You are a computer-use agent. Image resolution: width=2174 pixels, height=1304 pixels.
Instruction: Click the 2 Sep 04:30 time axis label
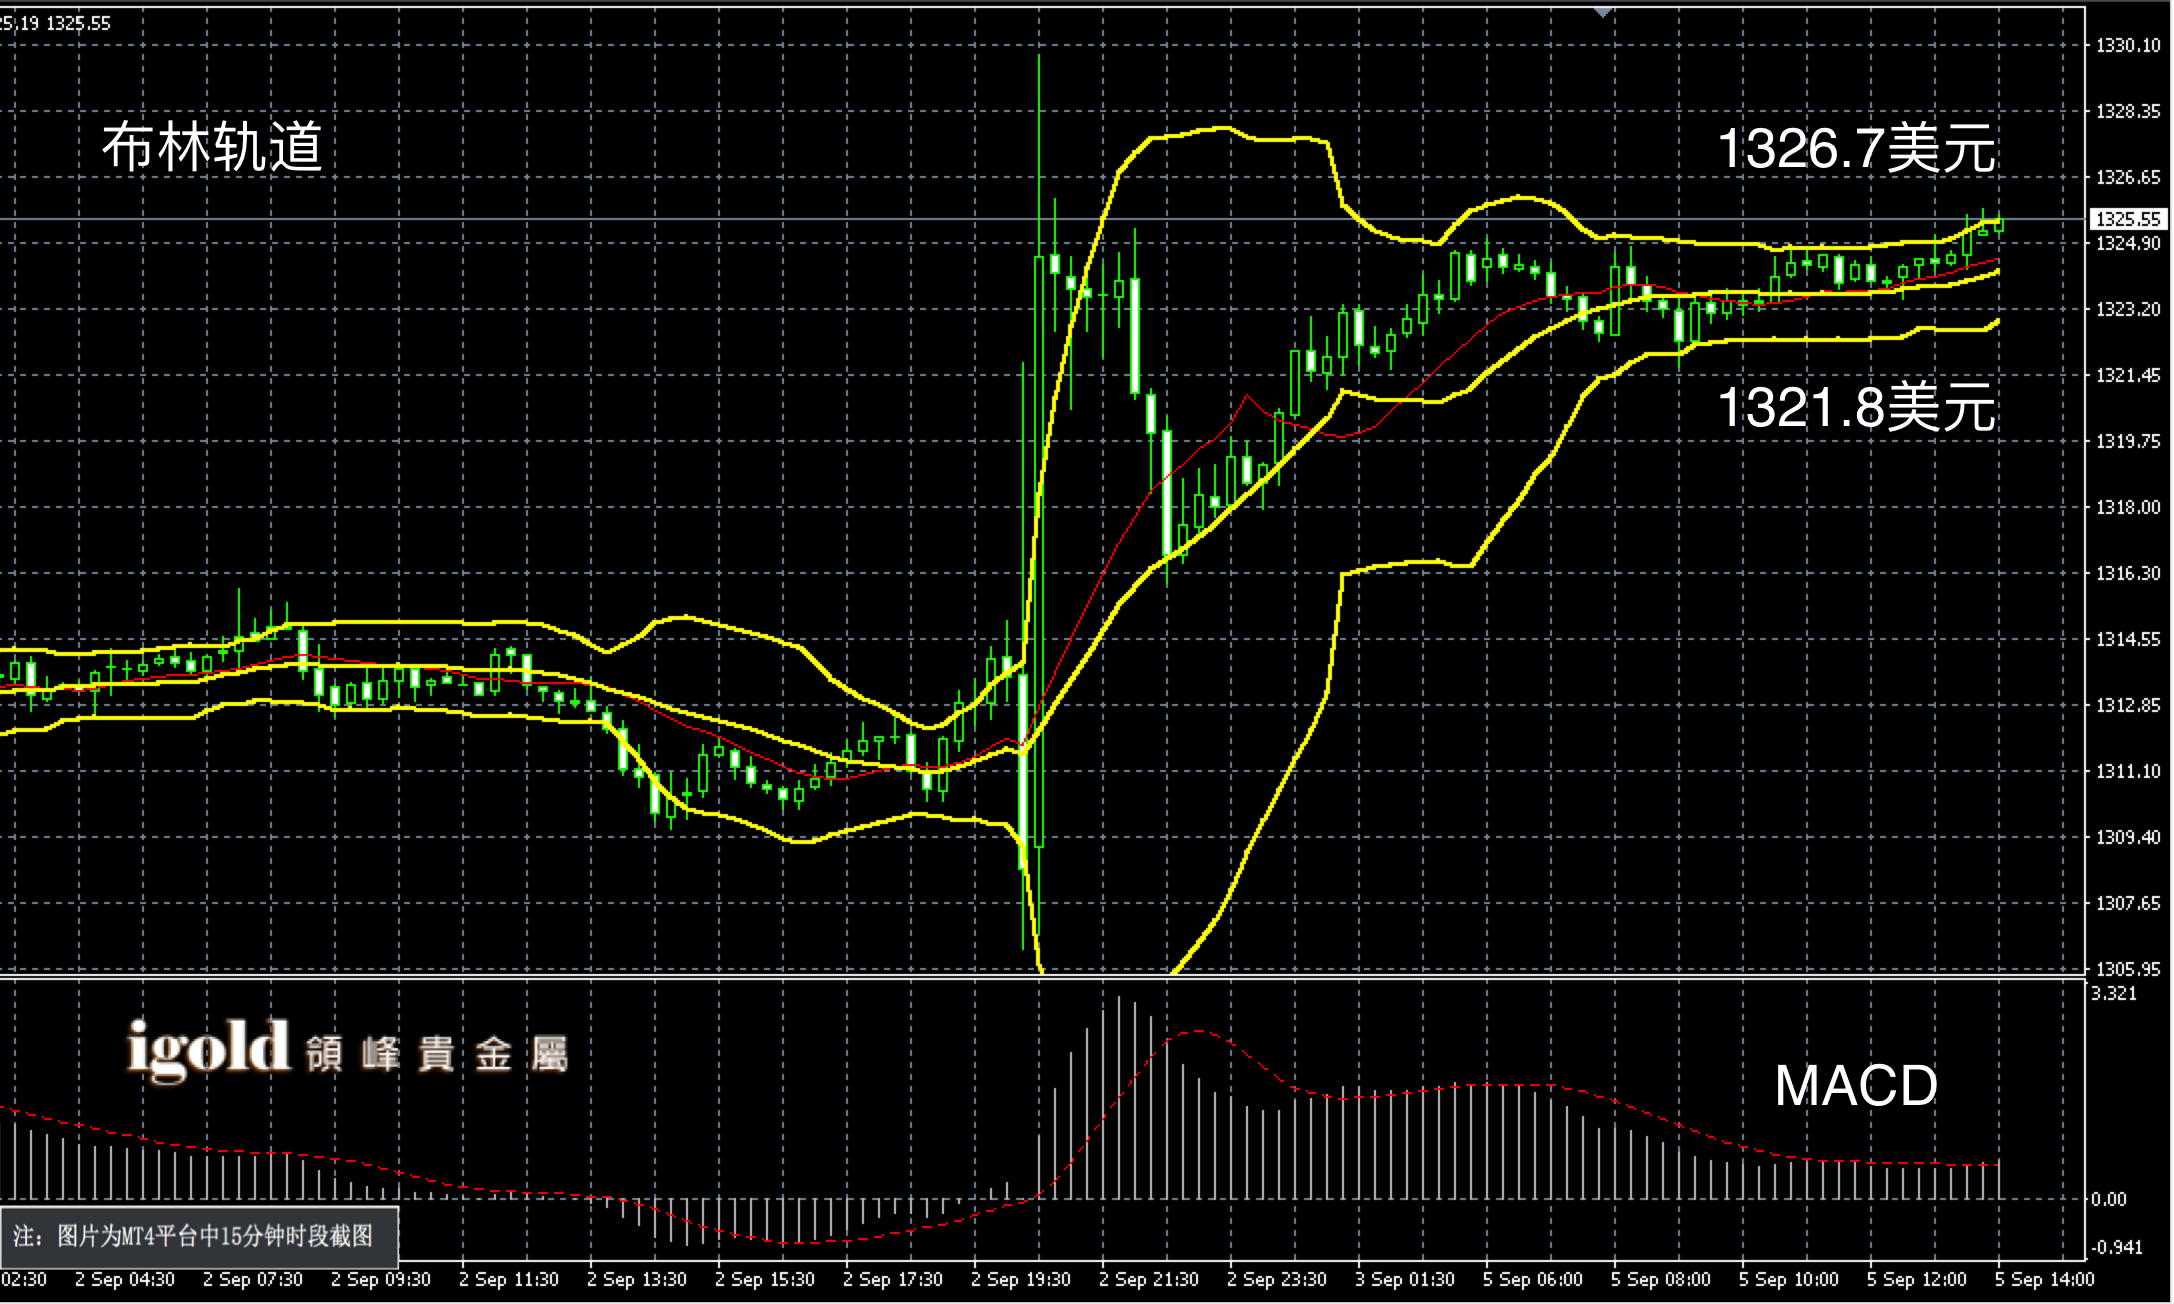click(124, 1280)
